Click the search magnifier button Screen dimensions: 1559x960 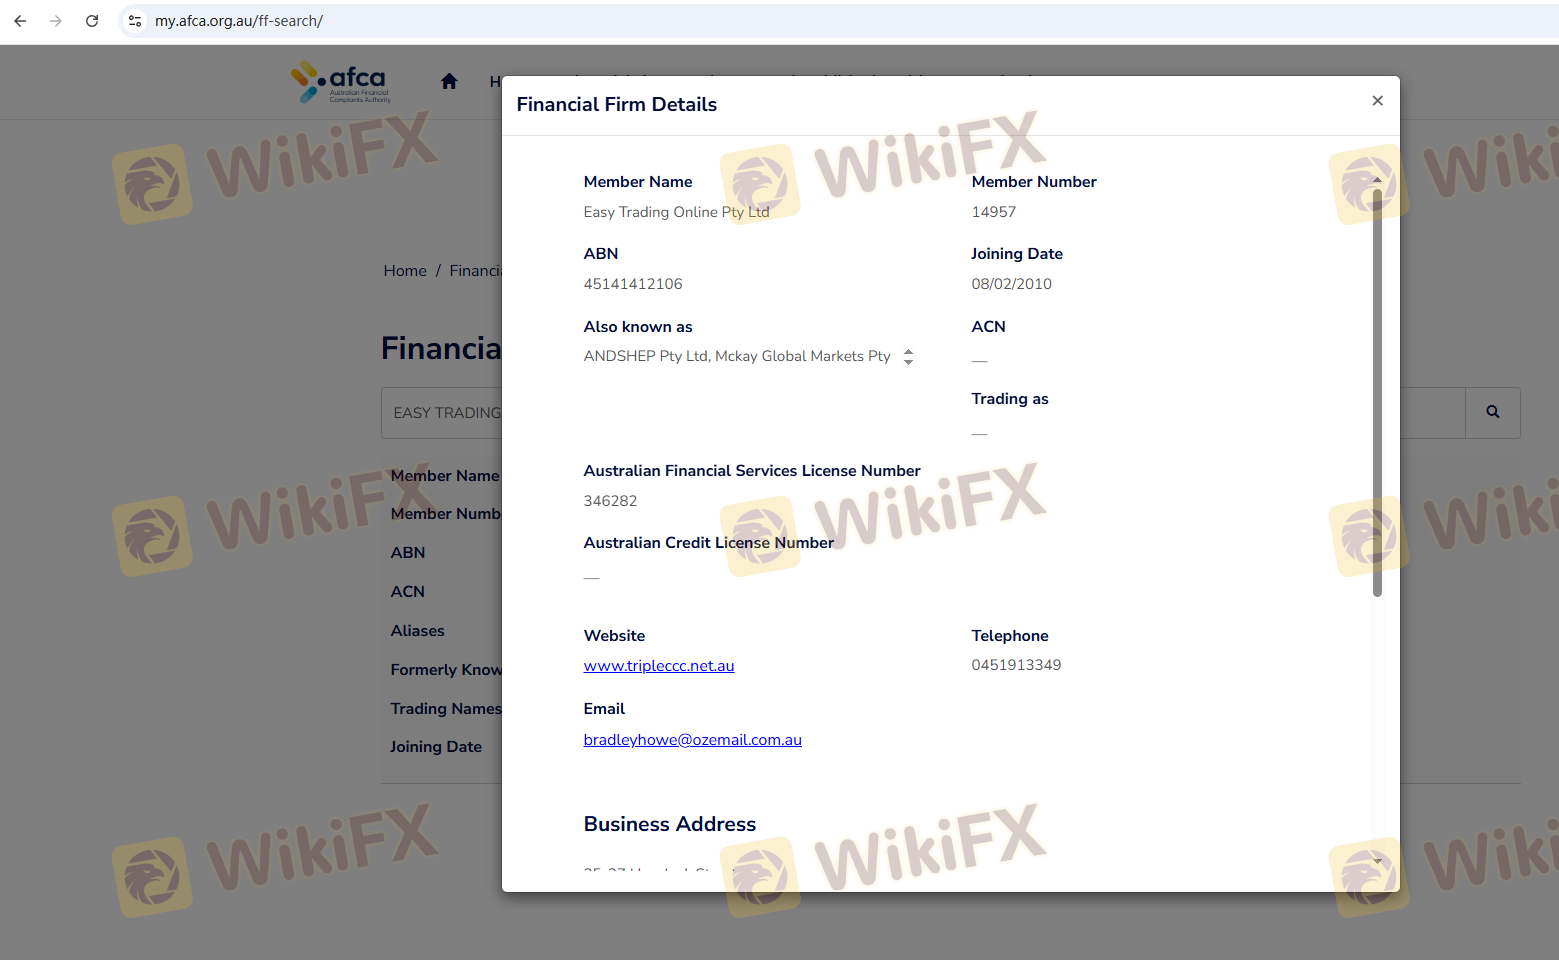point(1493,412)
